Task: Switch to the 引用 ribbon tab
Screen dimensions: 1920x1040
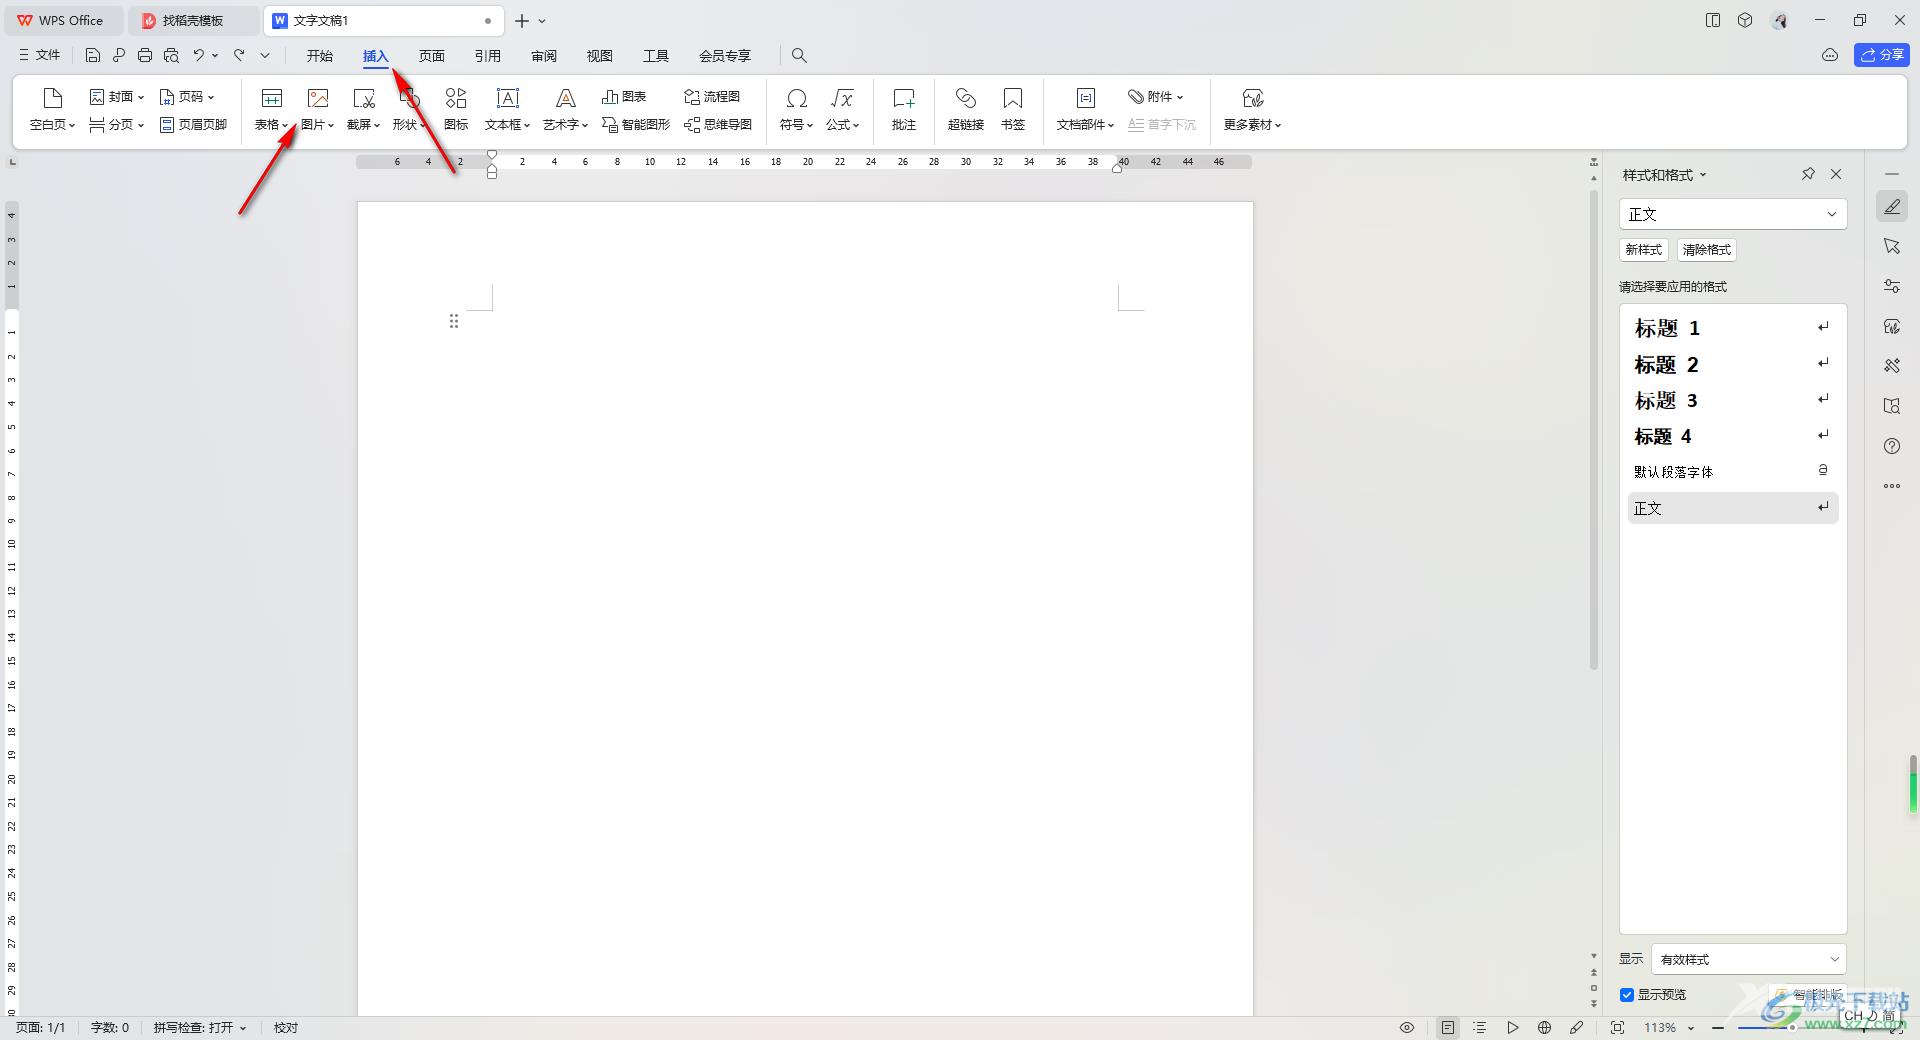Action: pos(488,56)
